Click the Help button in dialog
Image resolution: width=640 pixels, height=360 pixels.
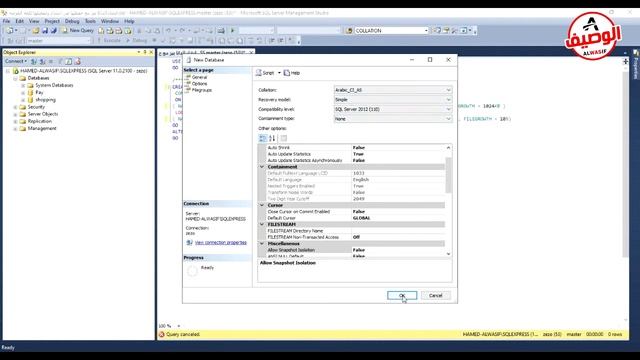292,73
